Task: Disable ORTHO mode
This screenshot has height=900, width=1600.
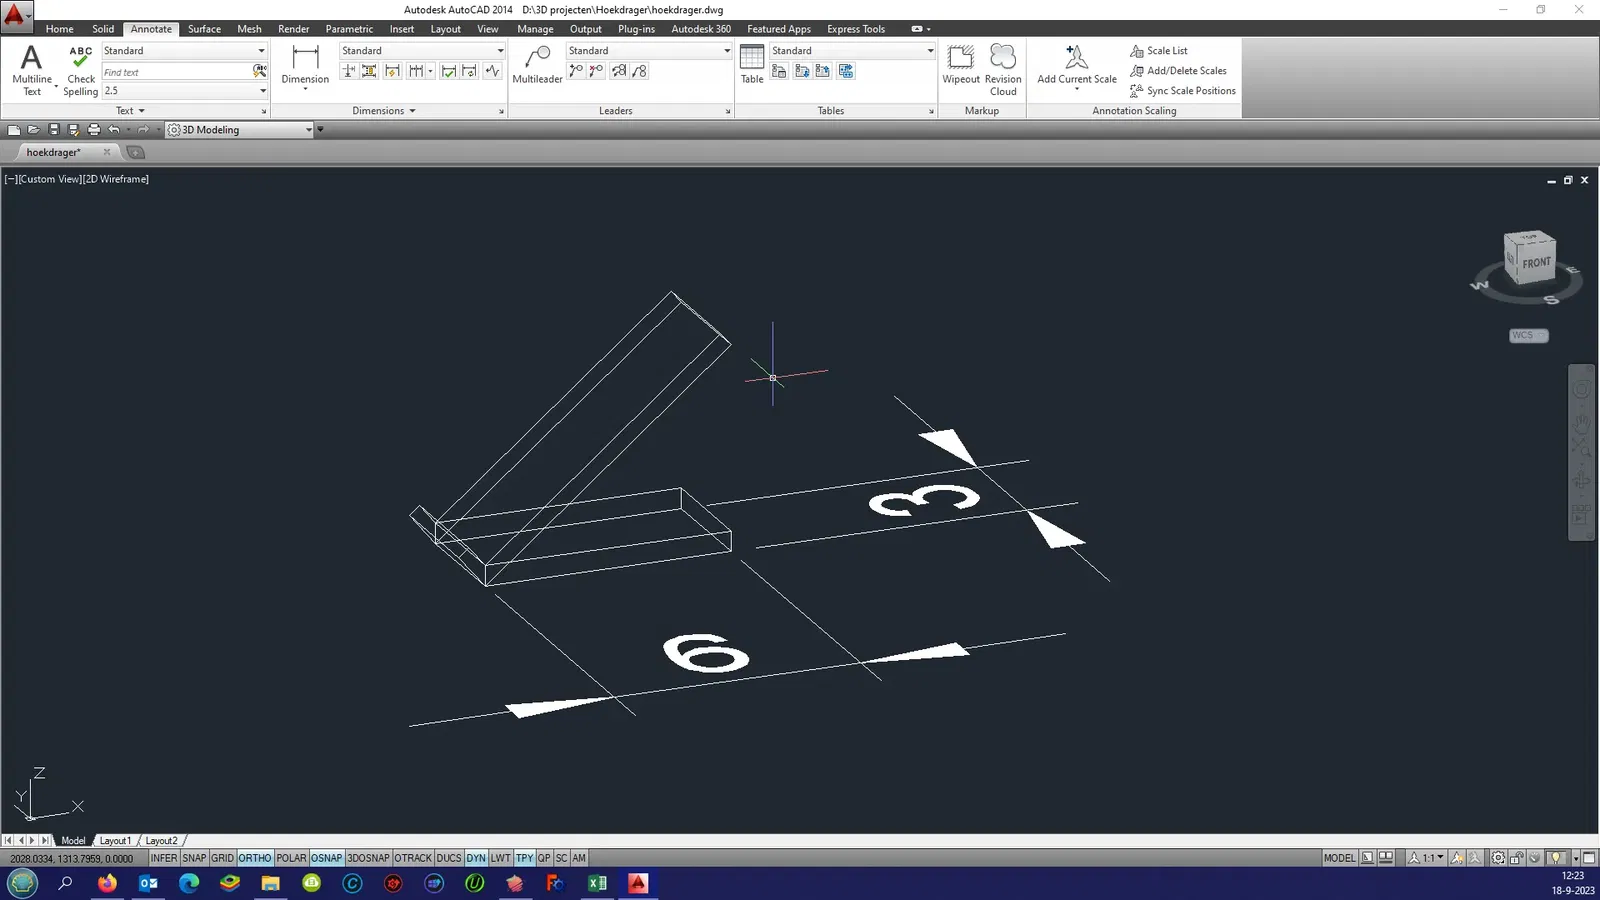Action: coord(255,858)
